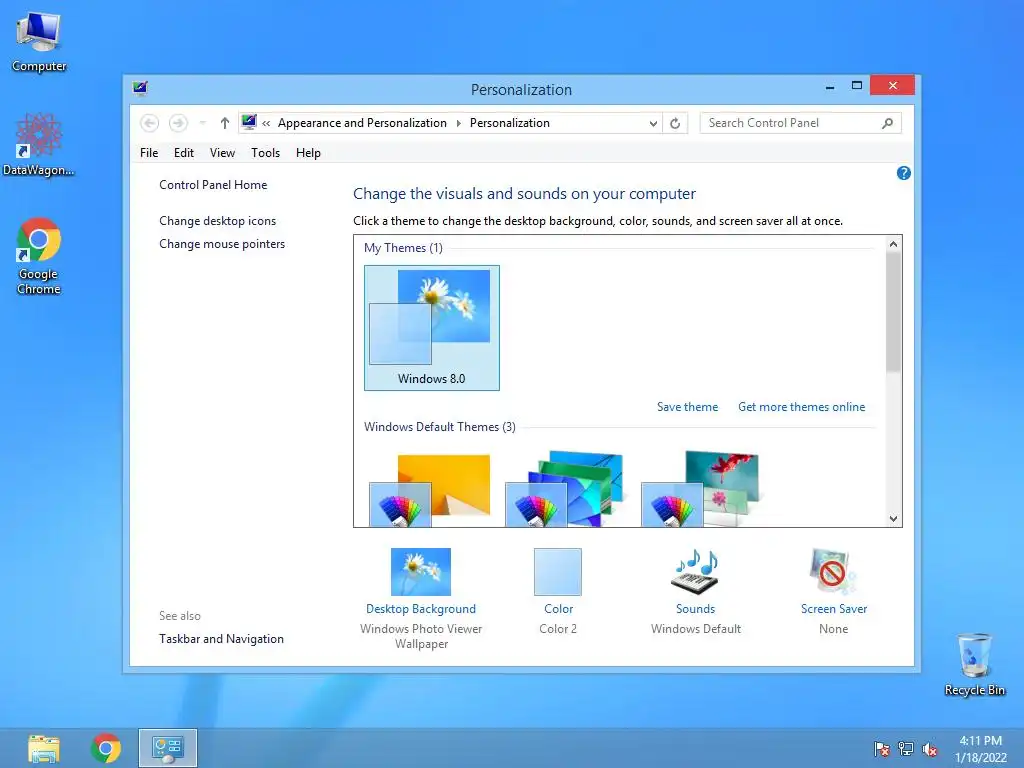1024x768 pixels.
Task: Click the Color text link
Action: (558, 609)
